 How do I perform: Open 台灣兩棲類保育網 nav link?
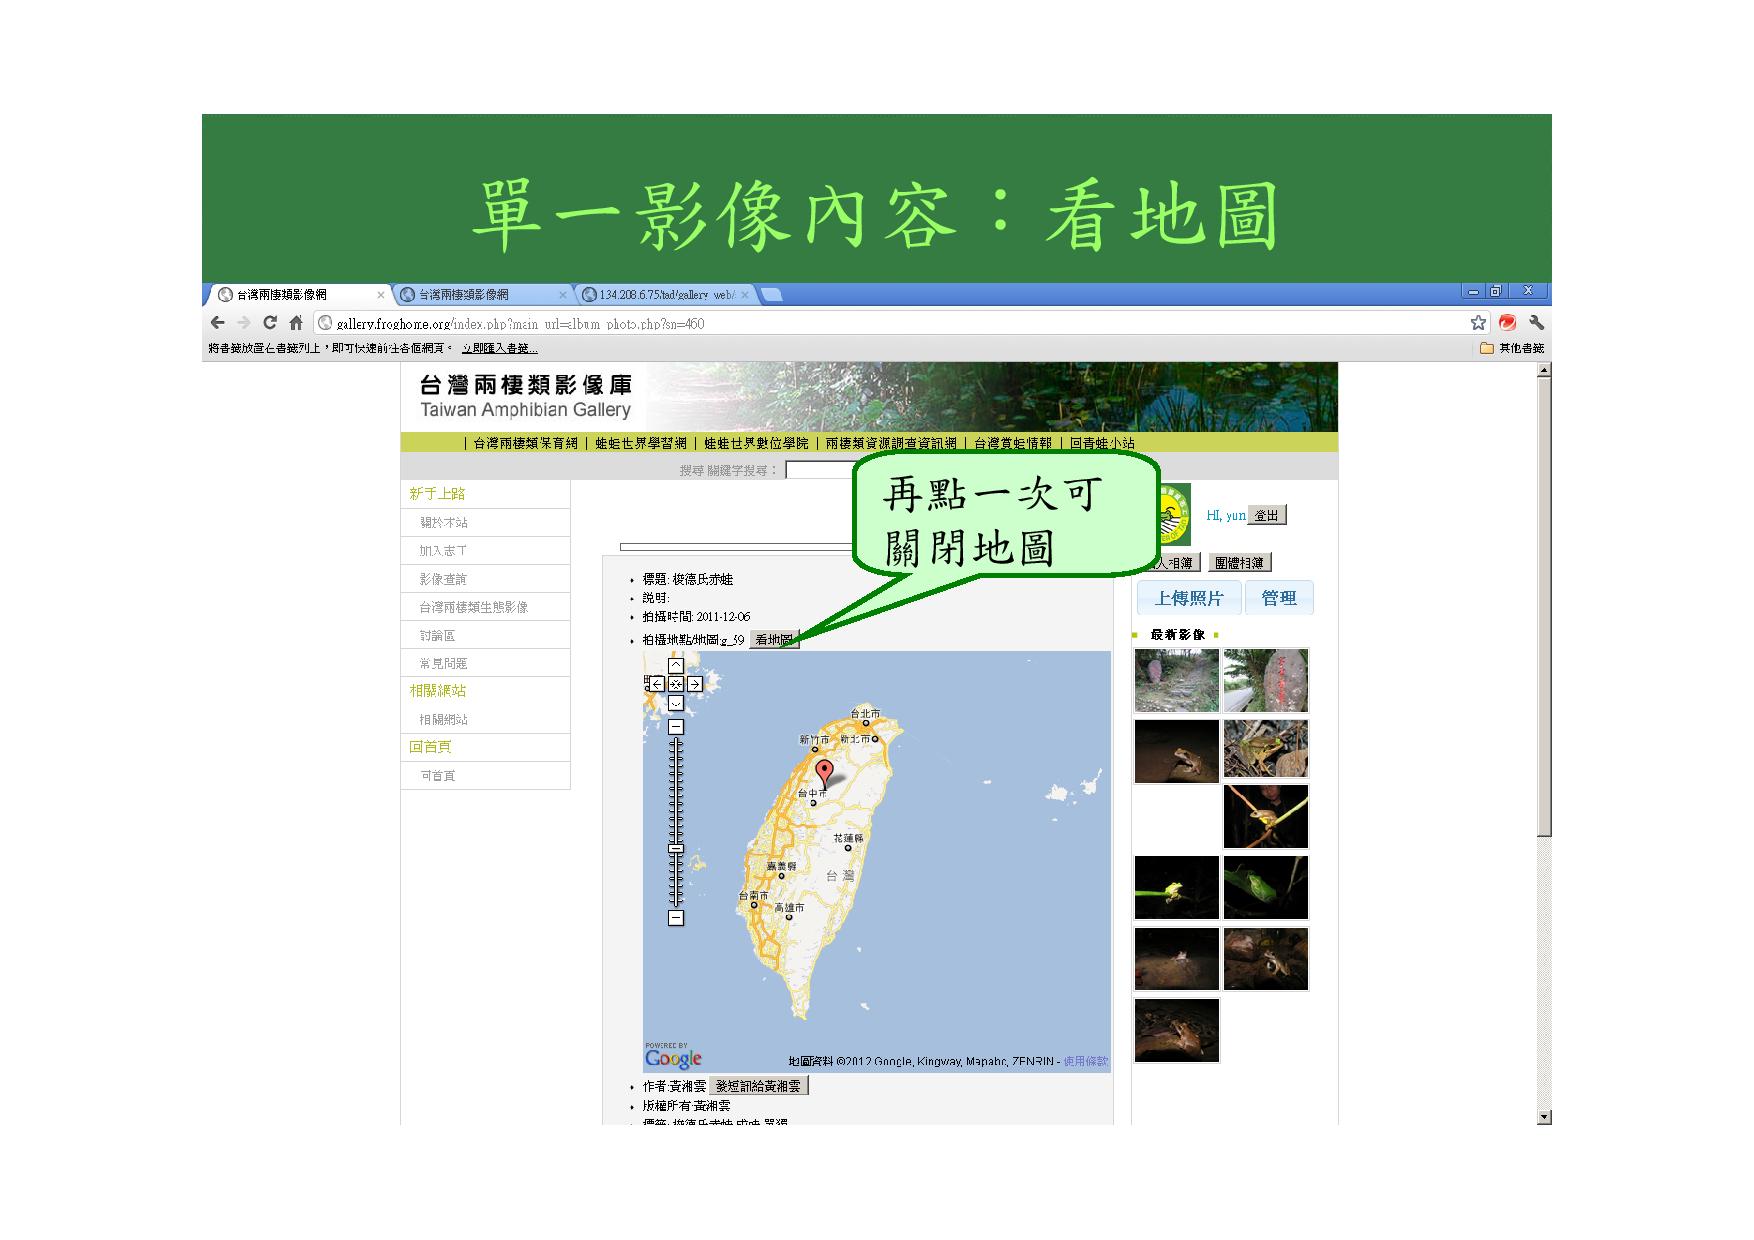(525, 443)
